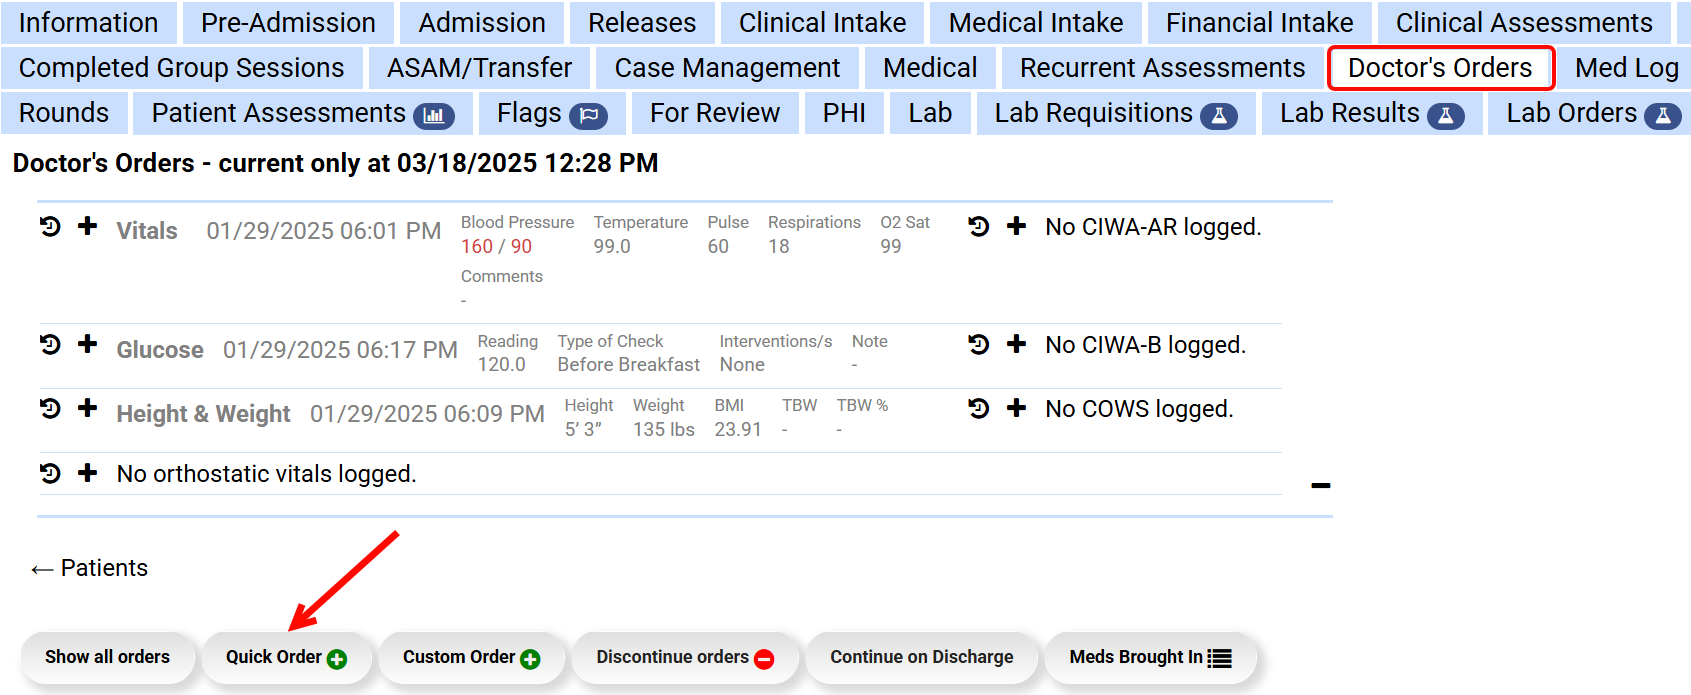Open Glucose history icon

(50, 345)
